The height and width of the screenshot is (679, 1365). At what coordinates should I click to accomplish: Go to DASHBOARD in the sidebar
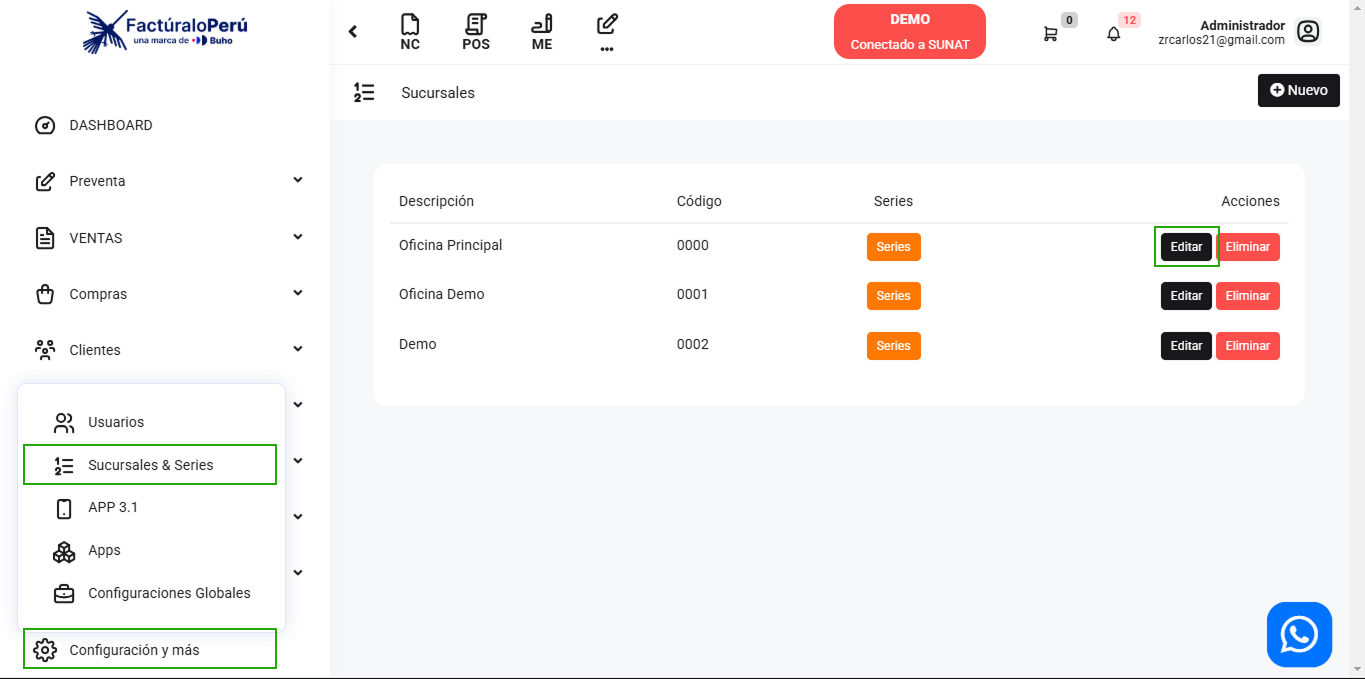click(110, 125)
